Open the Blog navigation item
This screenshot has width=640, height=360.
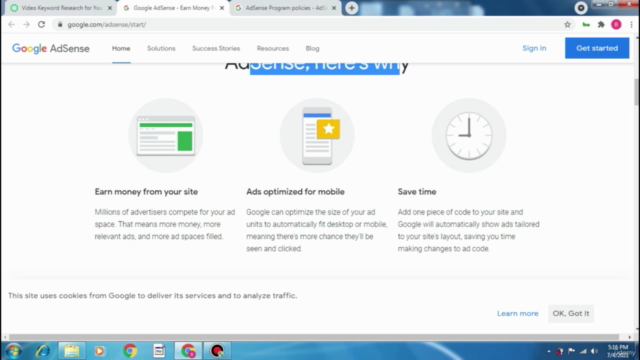[x=312, y=48]
